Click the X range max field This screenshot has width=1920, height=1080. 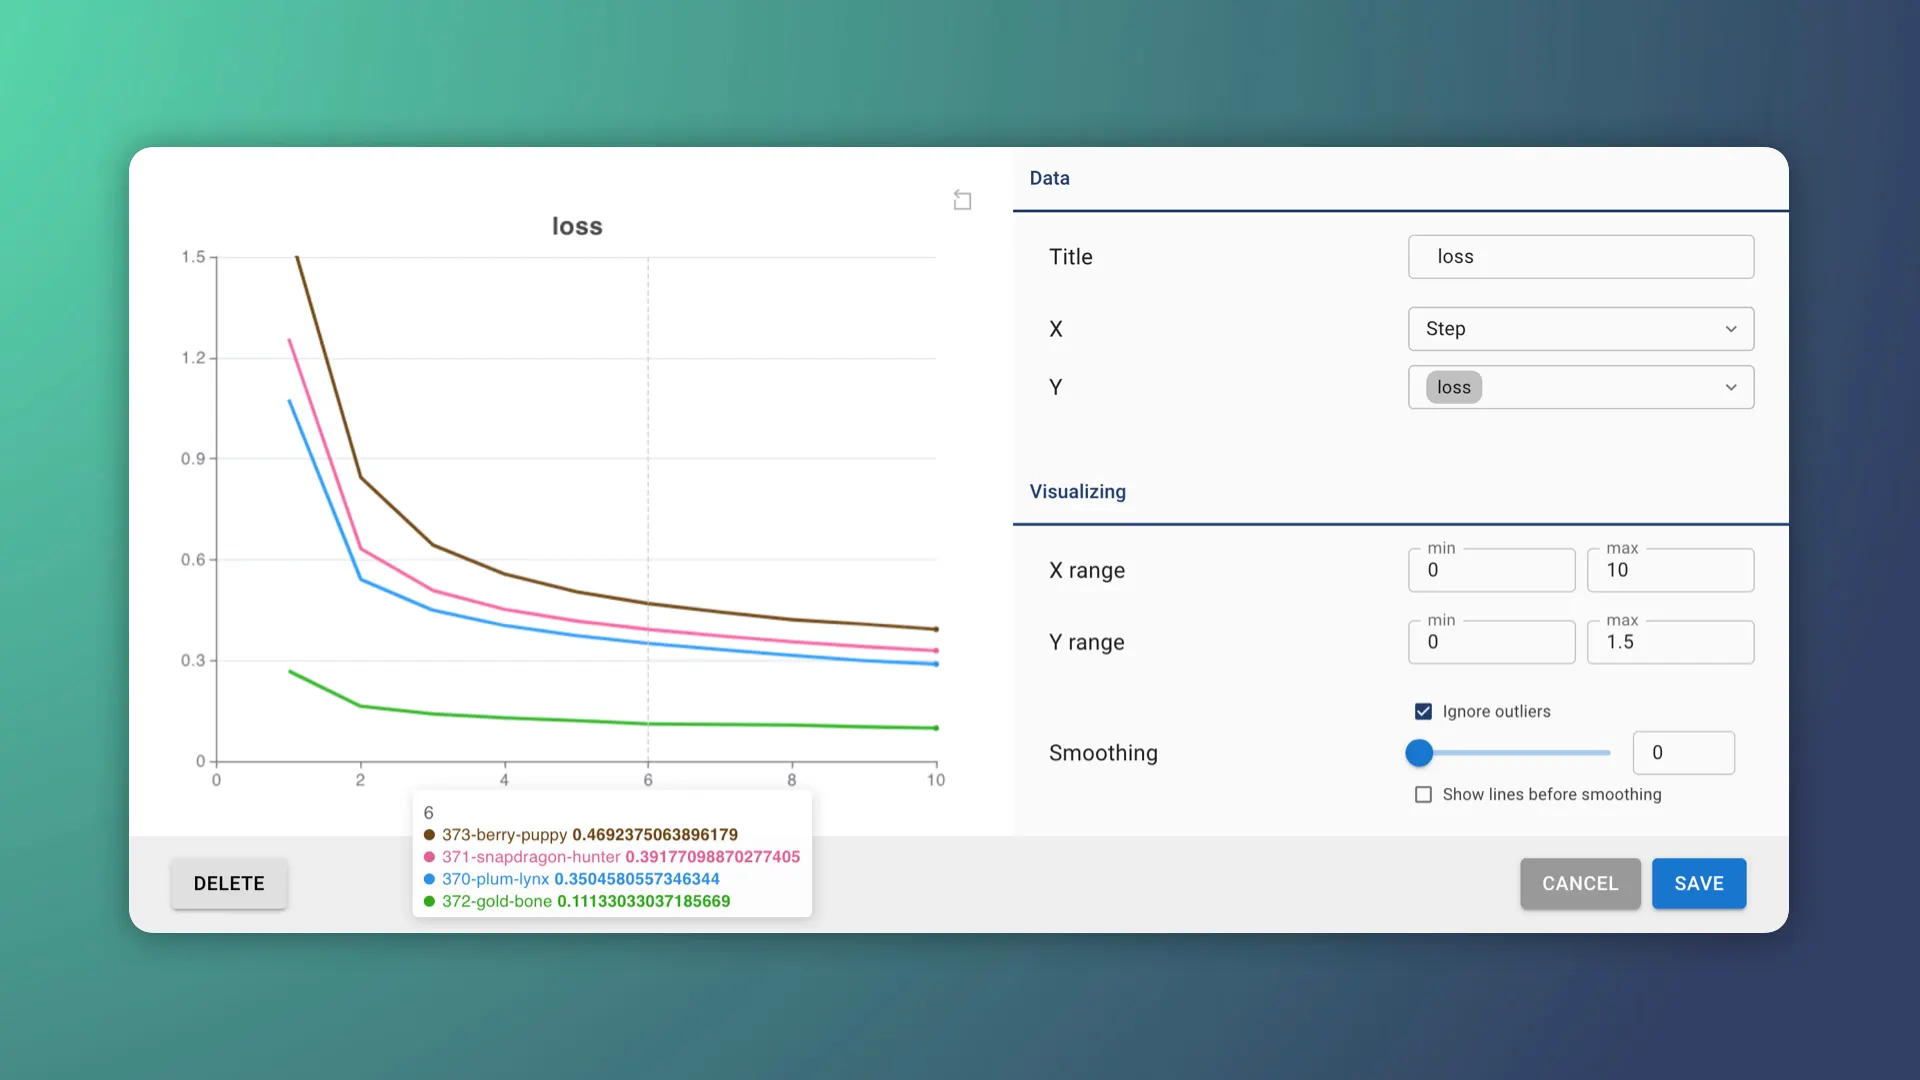1670,570
